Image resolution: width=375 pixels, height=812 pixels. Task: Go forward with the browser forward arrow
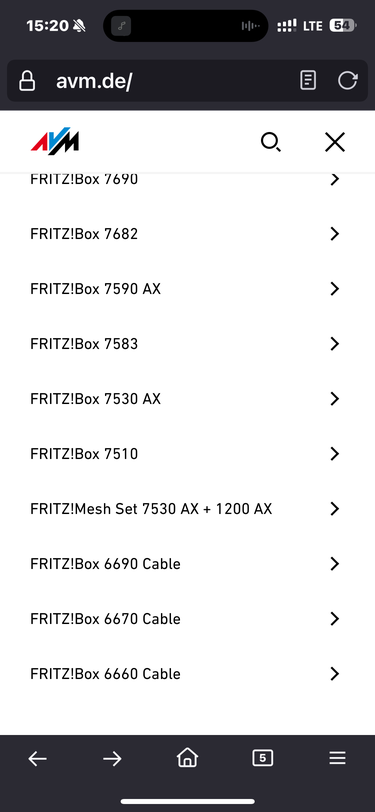coord(112,759)
